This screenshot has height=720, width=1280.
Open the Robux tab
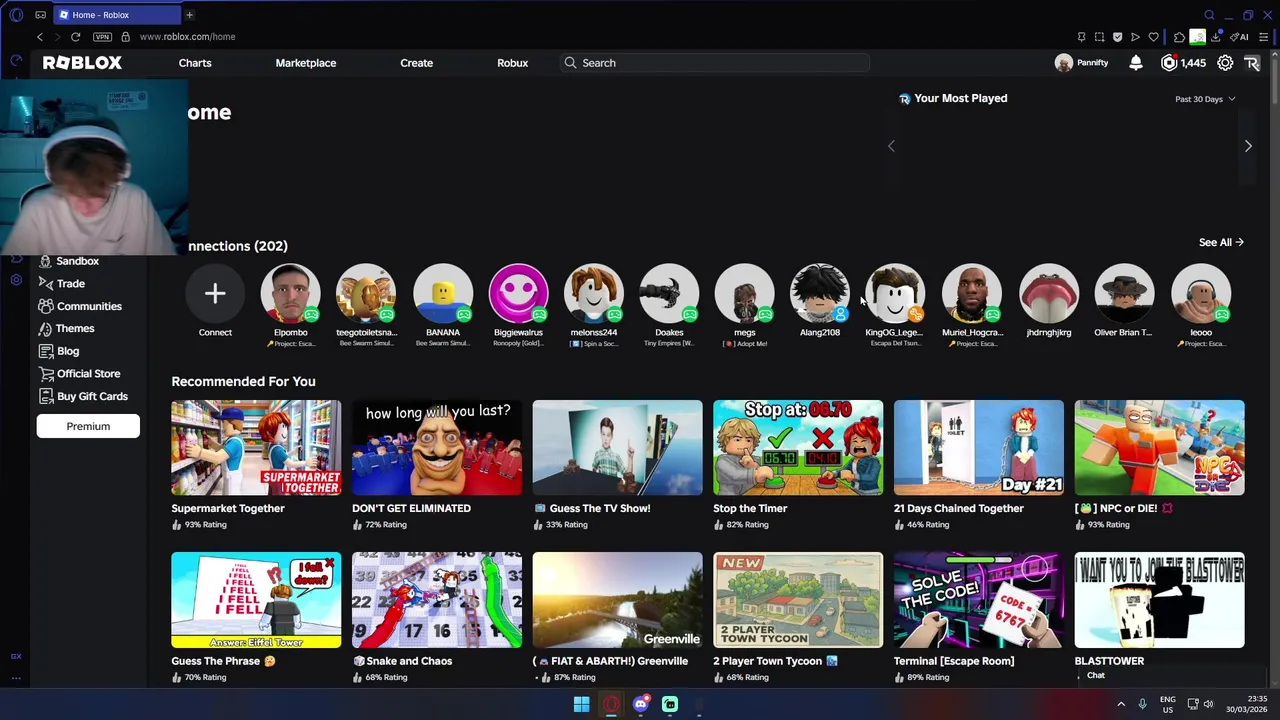pyautogui.click(x=513, y=63)
